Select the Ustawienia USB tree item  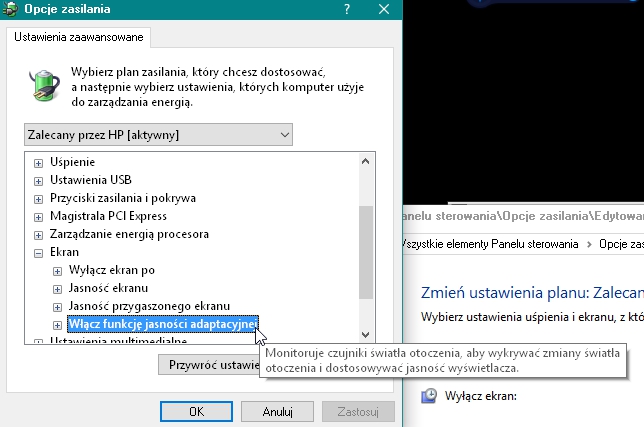coord(91,180)
